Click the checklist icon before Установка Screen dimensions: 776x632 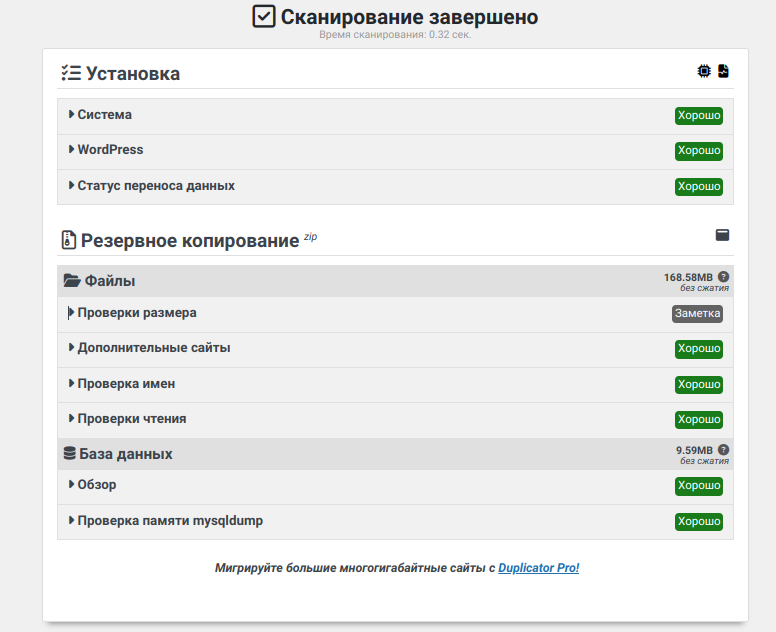[71, 73]
